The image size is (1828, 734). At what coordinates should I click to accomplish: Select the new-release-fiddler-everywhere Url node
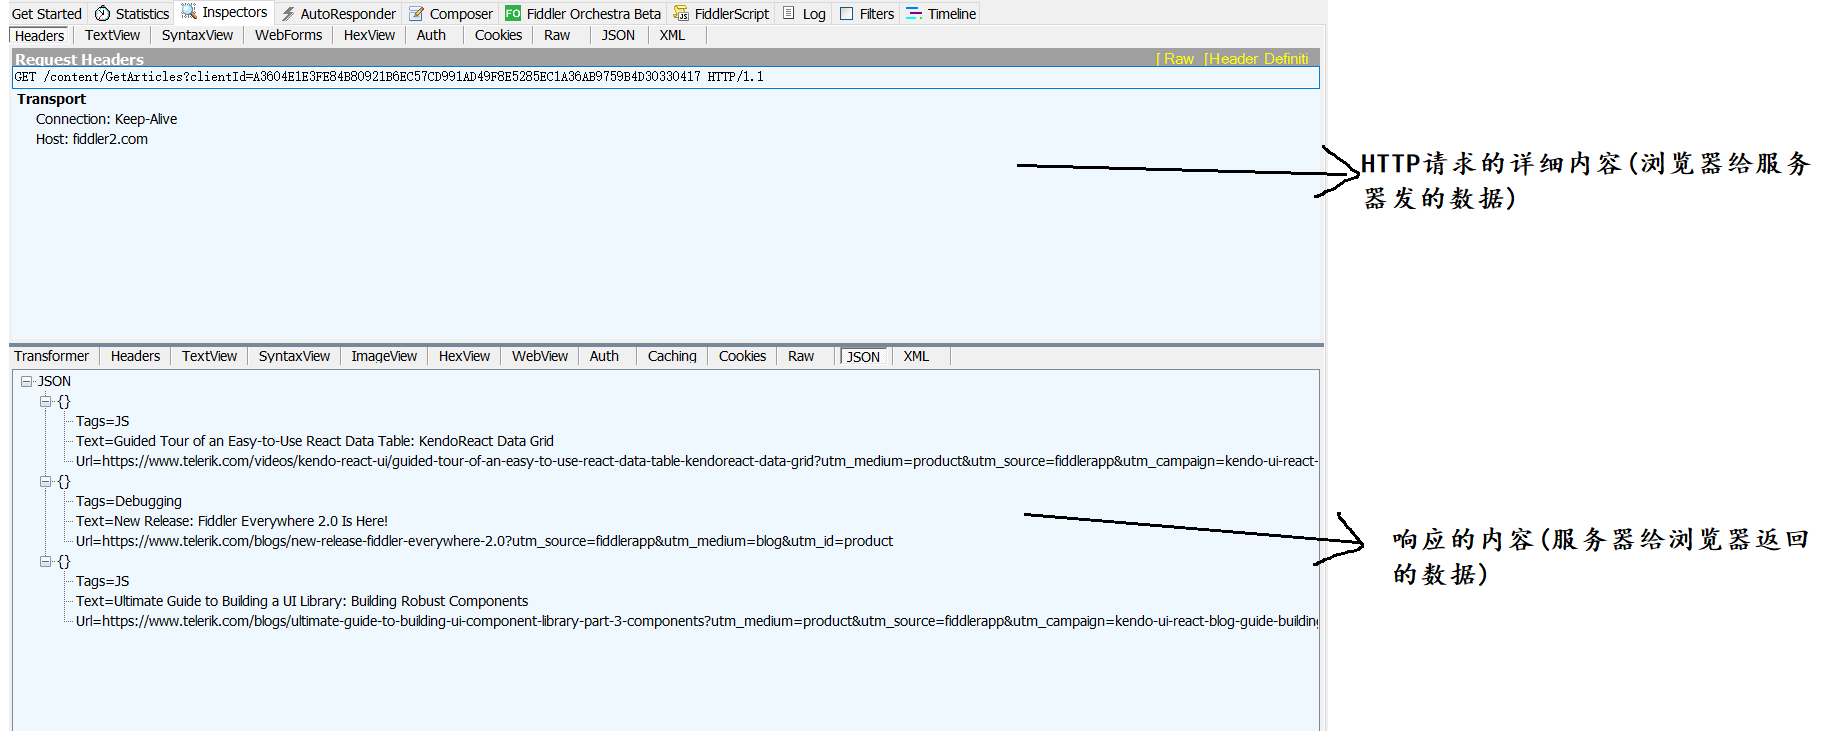[484, 541]
